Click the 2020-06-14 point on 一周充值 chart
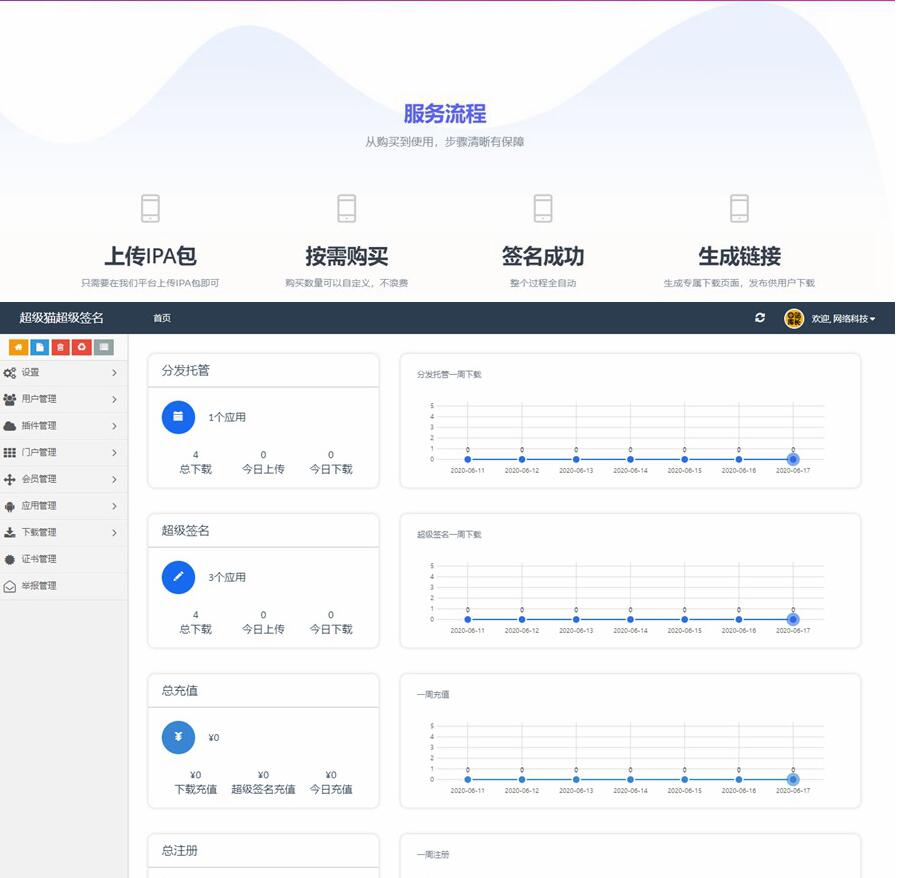 [x=630, y=780]
